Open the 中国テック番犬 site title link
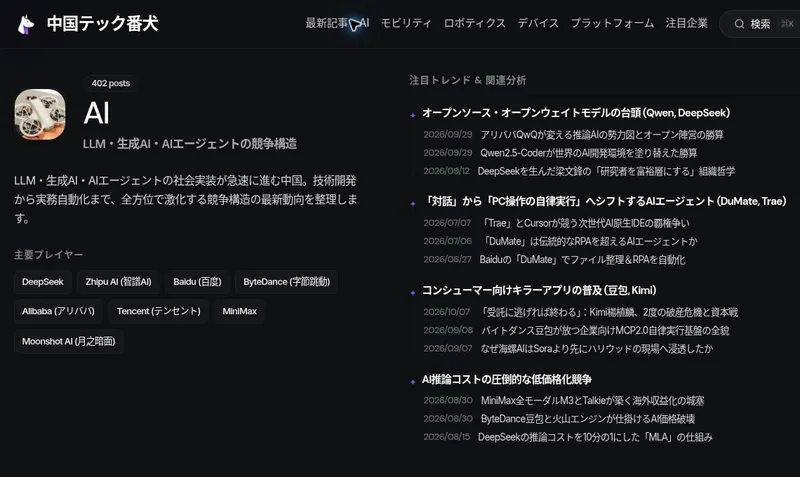The width and height of the screenshot is (800, 477). click(102, 23)
